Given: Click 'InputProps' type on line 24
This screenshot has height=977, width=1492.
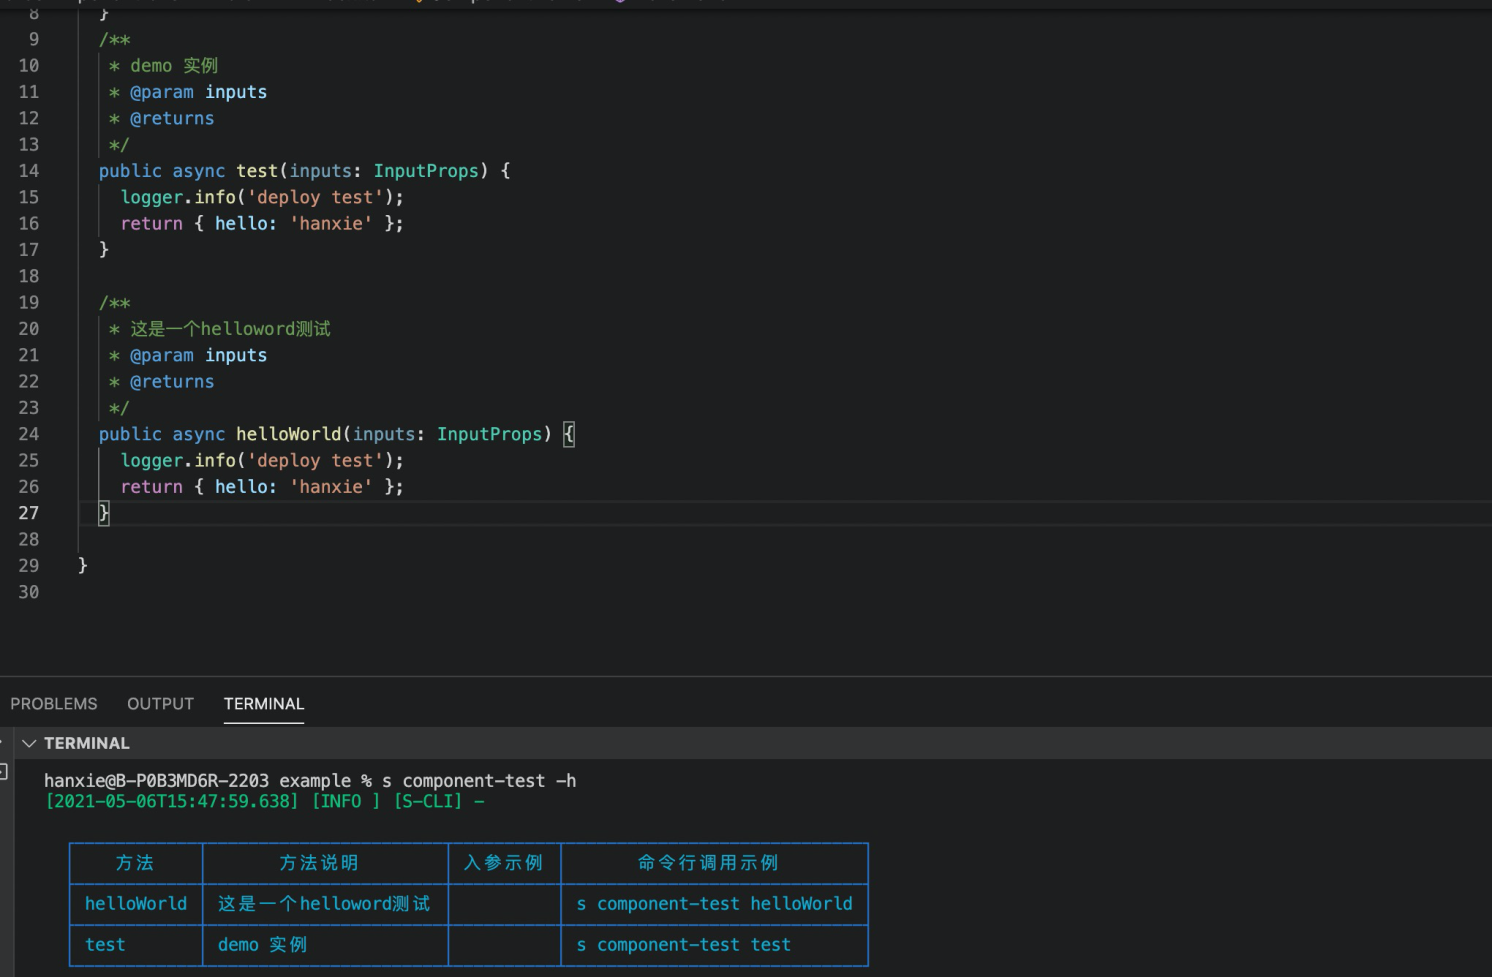Looking at the screenshot, I should coord(489,434).
